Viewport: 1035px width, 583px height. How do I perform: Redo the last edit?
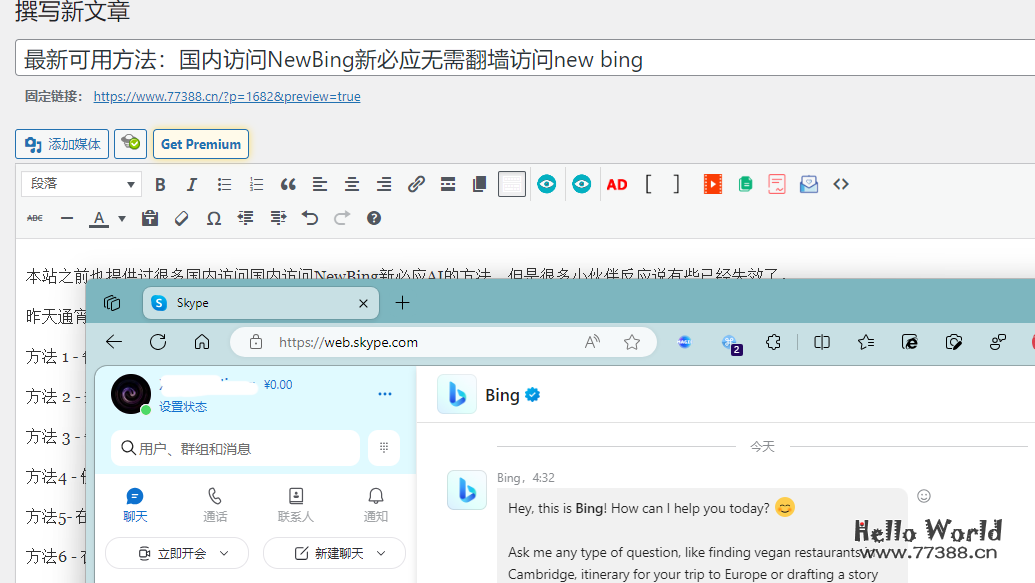tap(341, 218)
